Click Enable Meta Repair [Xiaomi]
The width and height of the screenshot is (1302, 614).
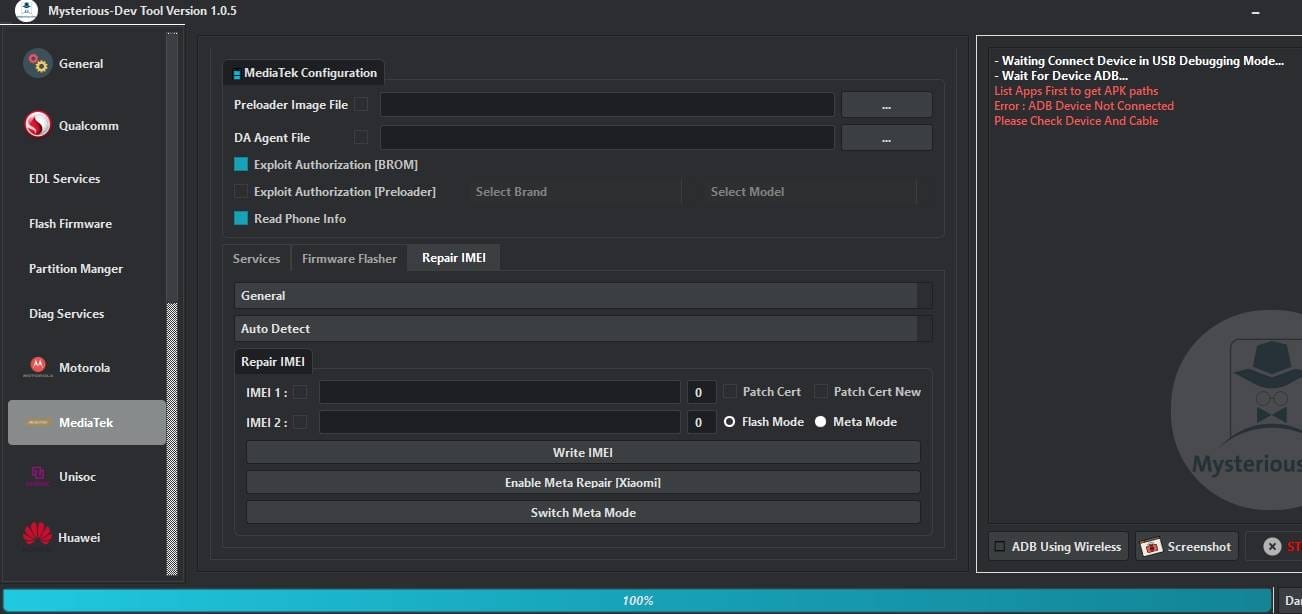click(583, 482)
